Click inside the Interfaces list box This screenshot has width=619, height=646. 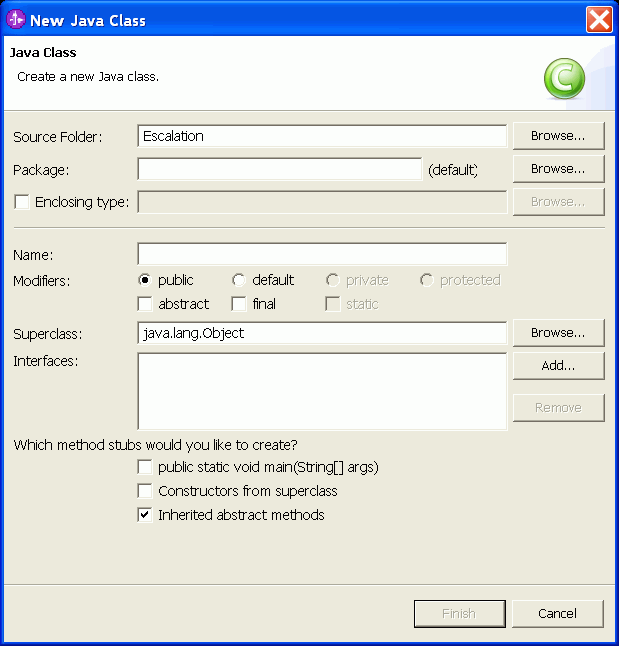[x=322, y=391]
